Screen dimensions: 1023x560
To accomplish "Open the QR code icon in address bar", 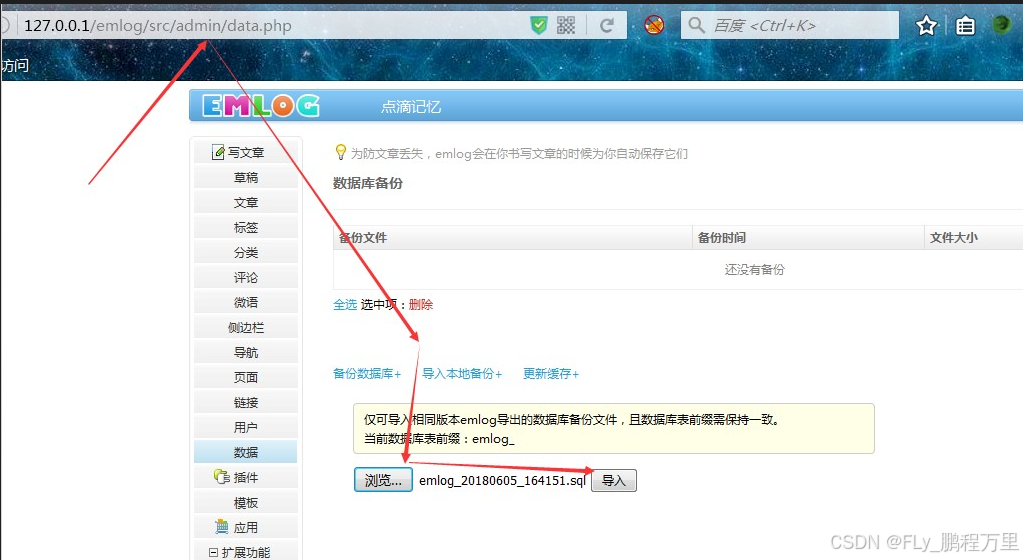I will pyautogui.click(x=566, y=25).
